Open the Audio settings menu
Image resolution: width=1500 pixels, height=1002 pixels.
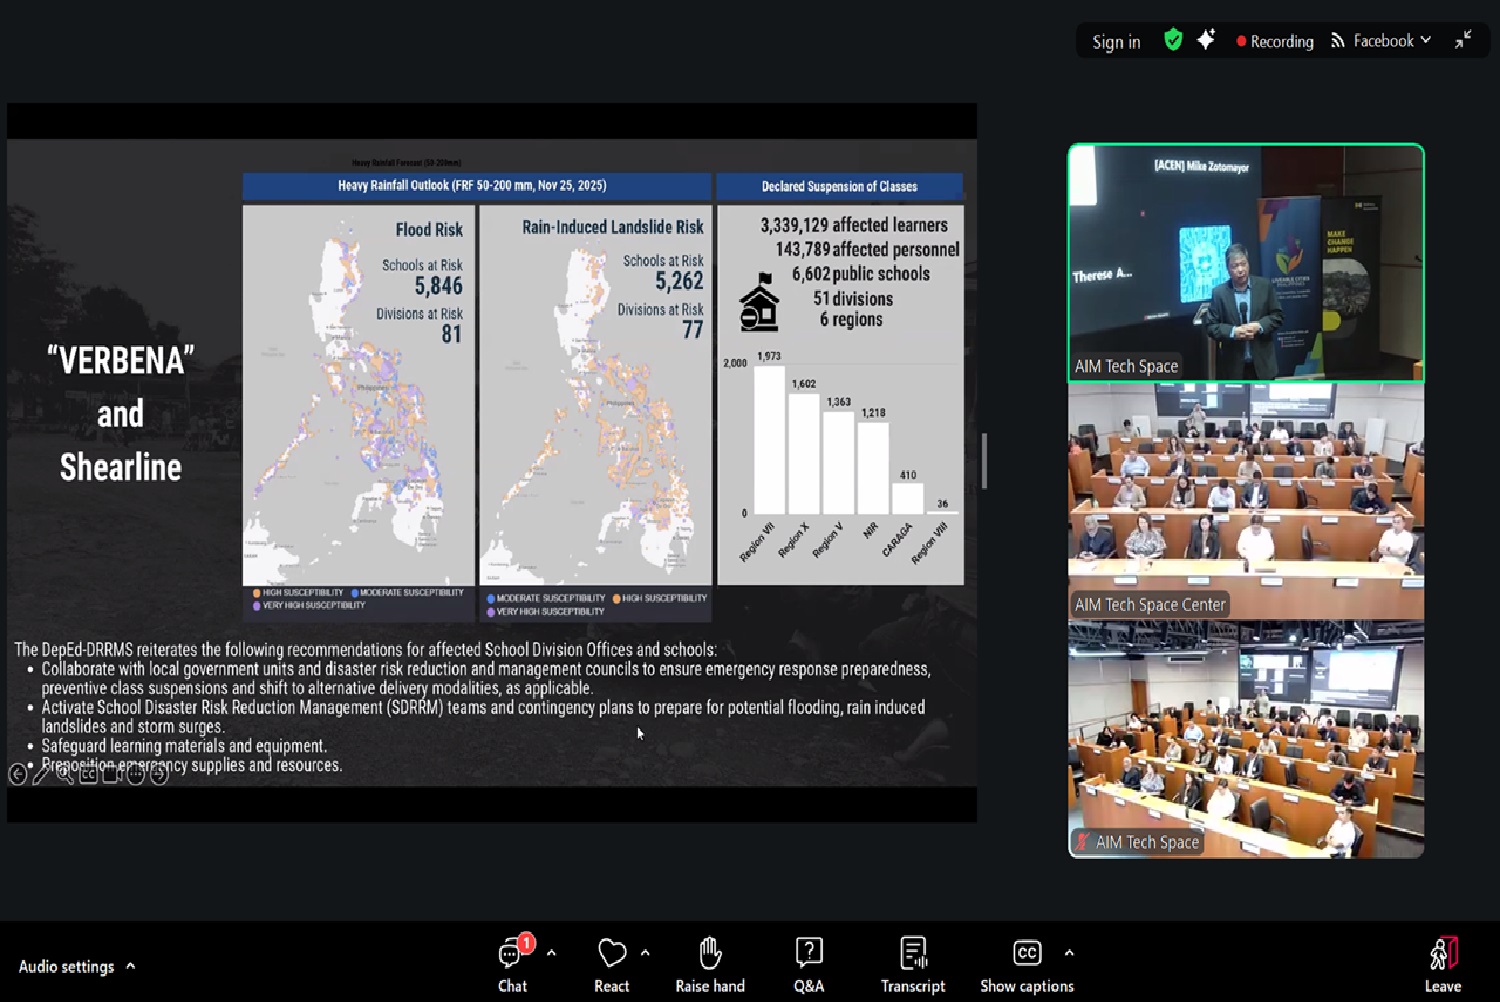[67, 966]
